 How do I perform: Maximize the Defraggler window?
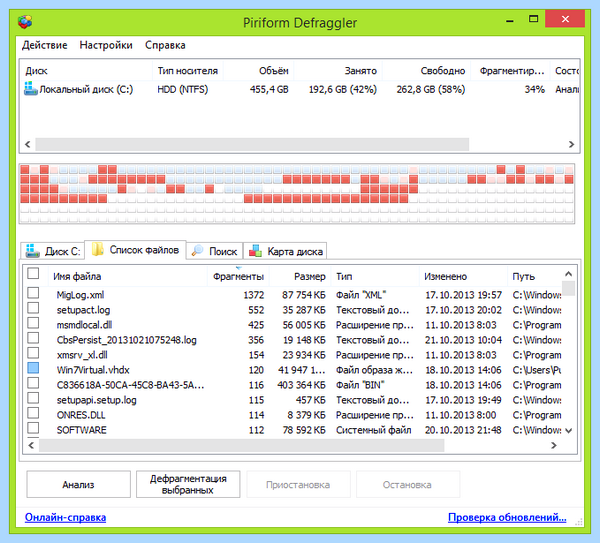[x=533, y=19]
